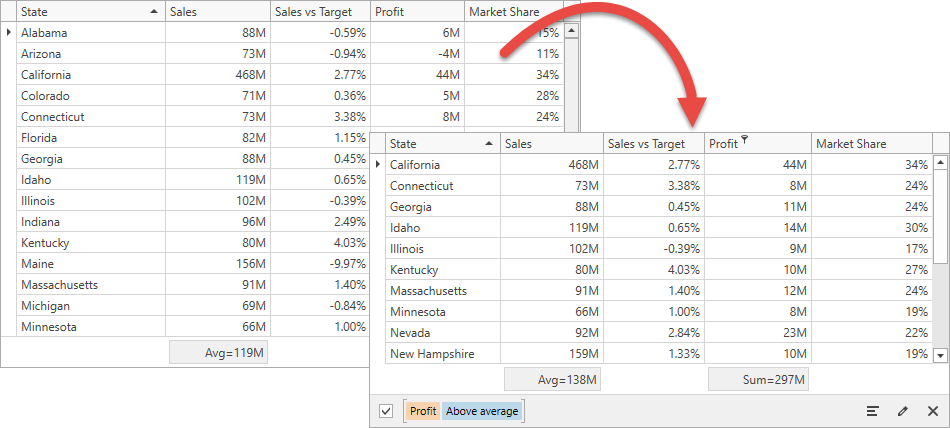
Task: Click the Above average filter value
Action: (482, 411)
